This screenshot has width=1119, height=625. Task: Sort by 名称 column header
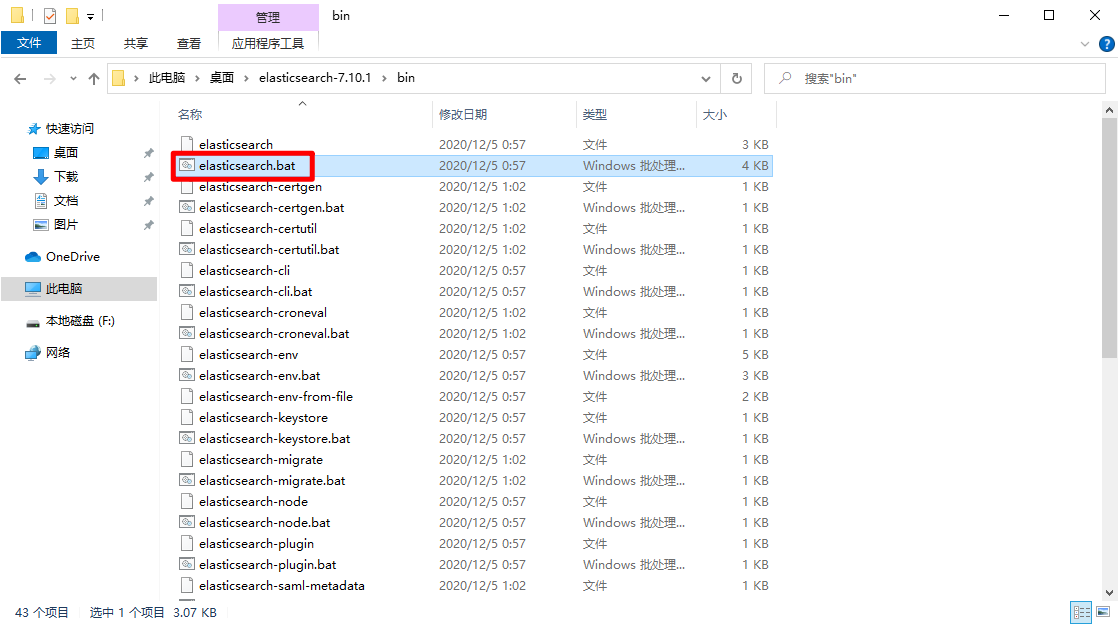(190, 114)
